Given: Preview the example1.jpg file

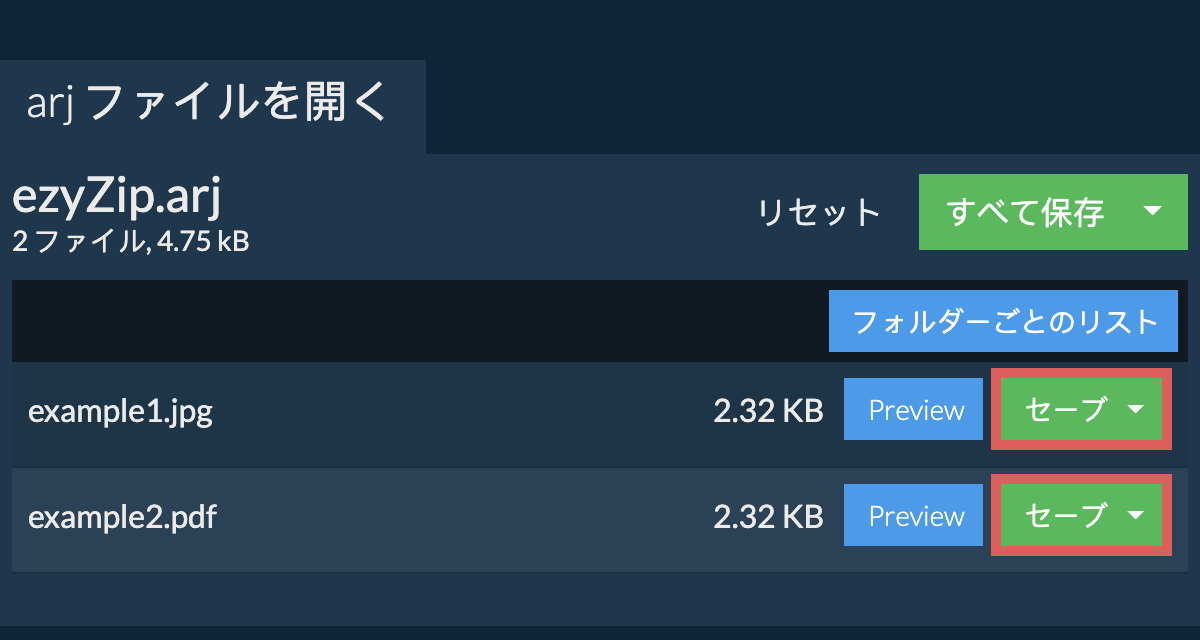Looking at the screenshot, I should point(914,410).
